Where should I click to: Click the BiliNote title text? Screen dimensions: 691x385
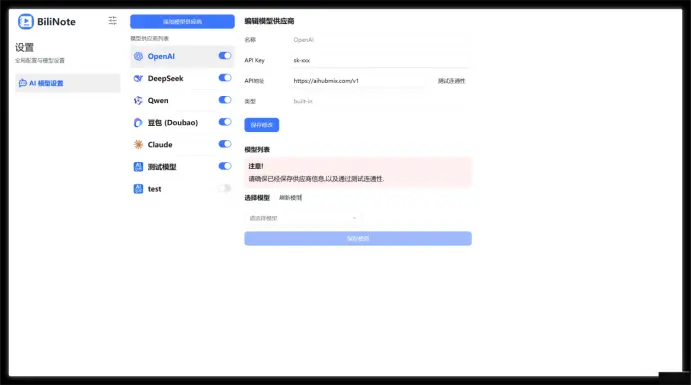coord(56,22)
